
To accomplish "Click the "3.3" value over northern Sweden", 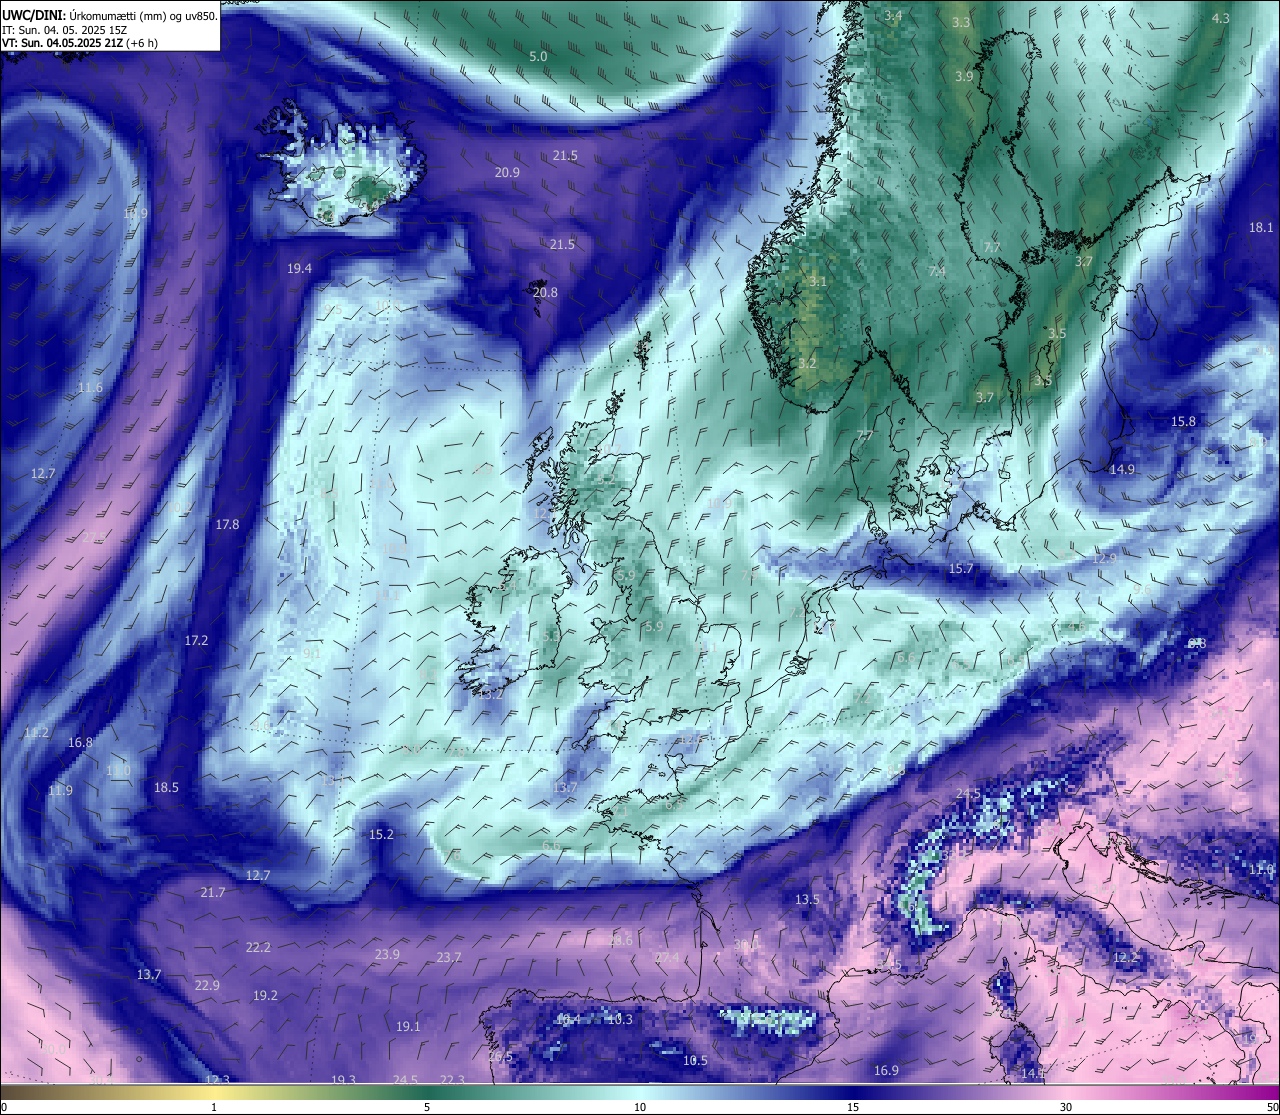I will click(x=961, y=23).
